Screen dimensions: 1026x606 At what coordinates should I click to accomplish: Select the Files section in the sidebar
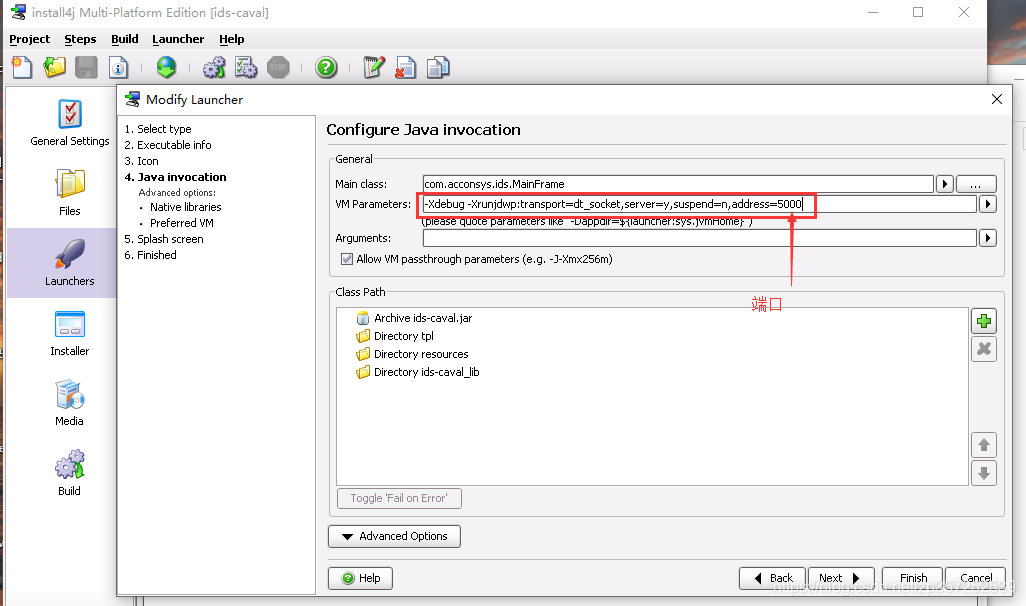69,192
